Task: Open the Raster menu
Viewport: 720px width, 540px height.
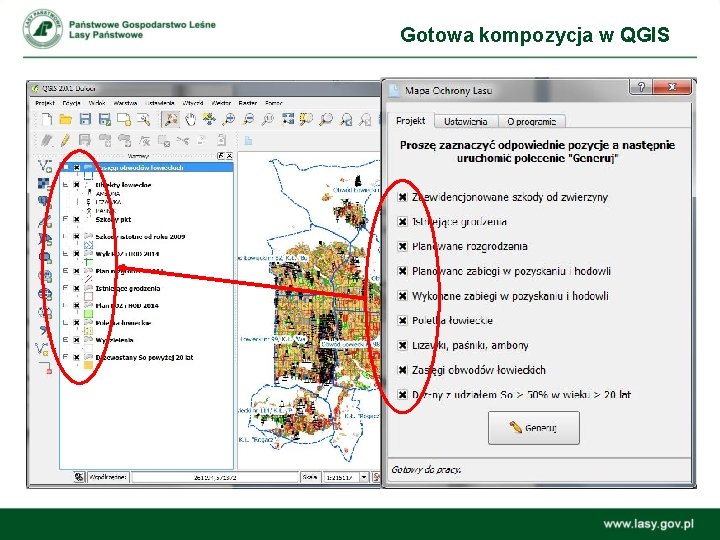Action: point(248,103)
